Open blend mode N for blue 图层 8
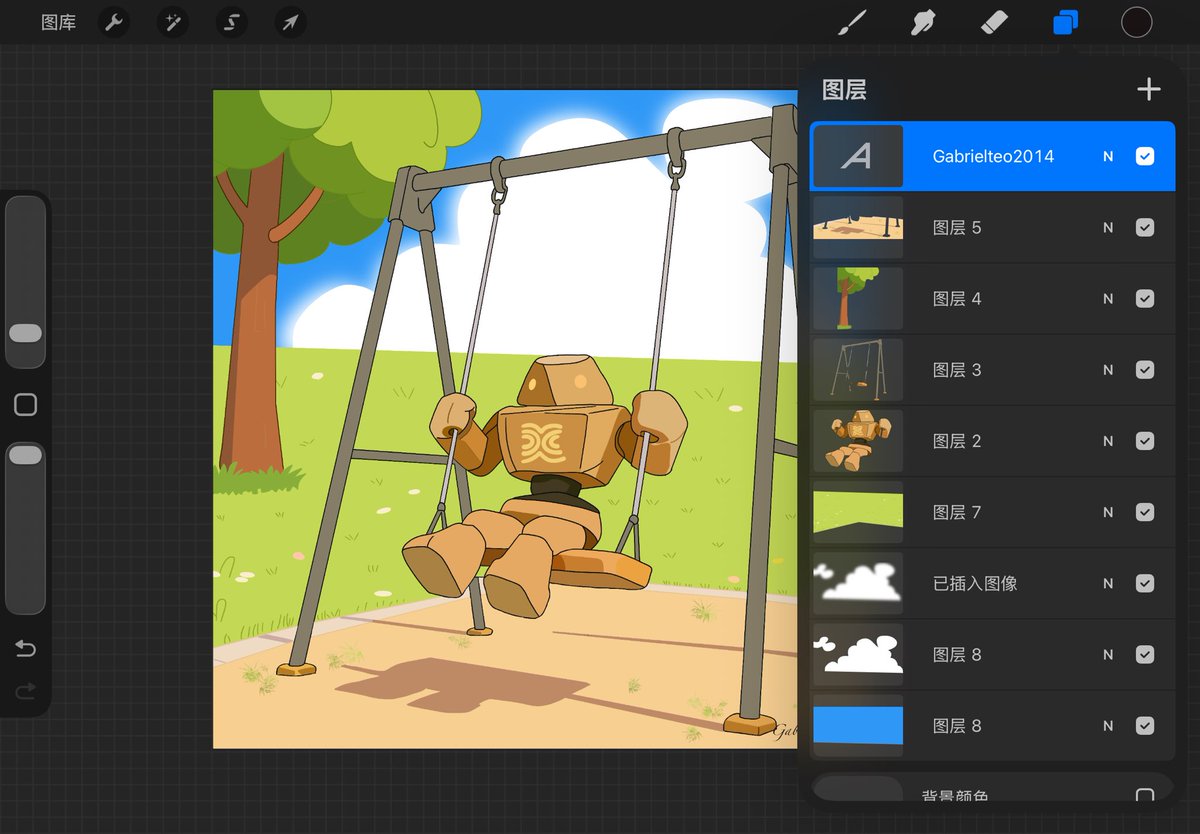The width and height of the screenshot is (1200, 834). point(1108,726)
